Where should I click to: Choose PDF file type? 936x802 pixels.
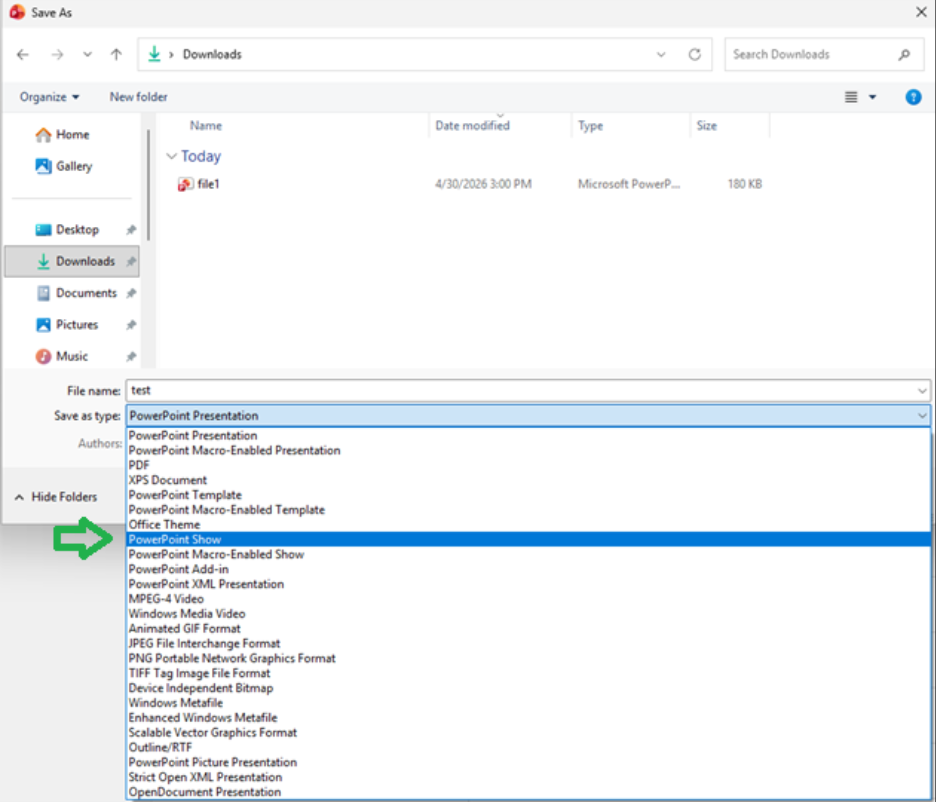[x=528, y=465]
